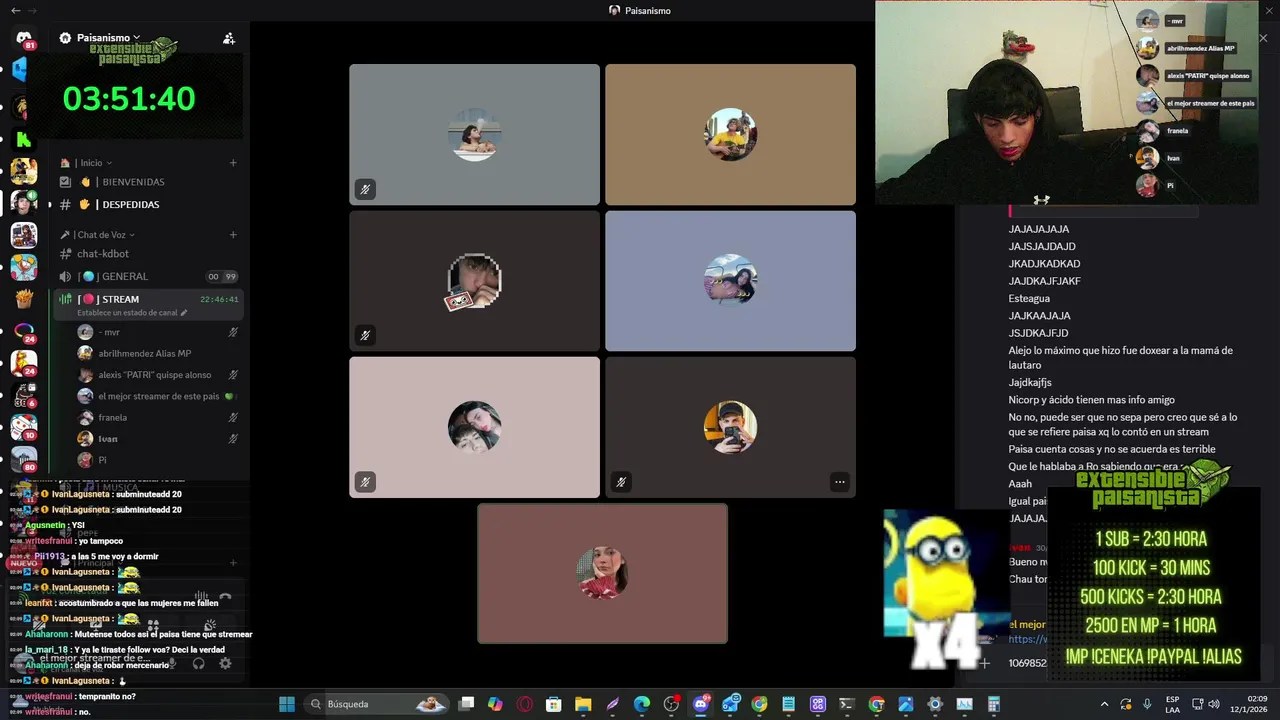Toggle microphone mute in Discord user panel
The image size is (1280, 720).
click(x=172, y=663)
